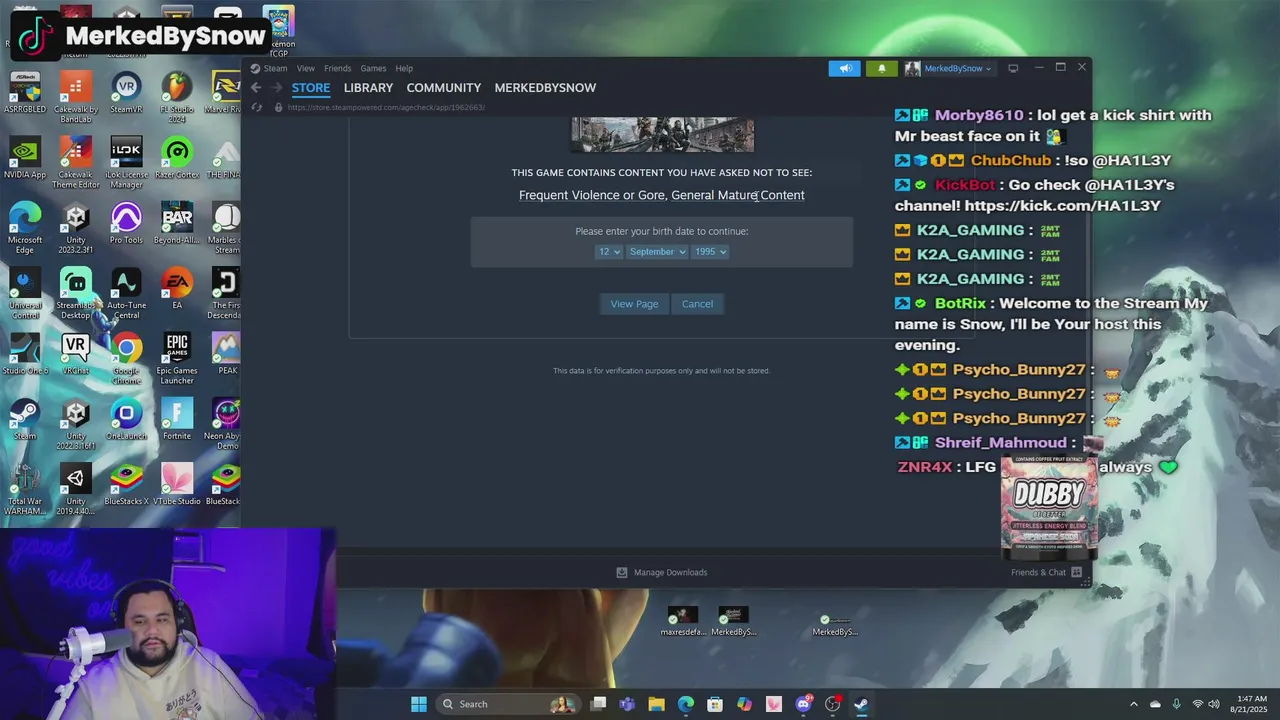This screenshot has width=1280, height=720.
Task: Open the Games menu
Action: coord(373,68)
